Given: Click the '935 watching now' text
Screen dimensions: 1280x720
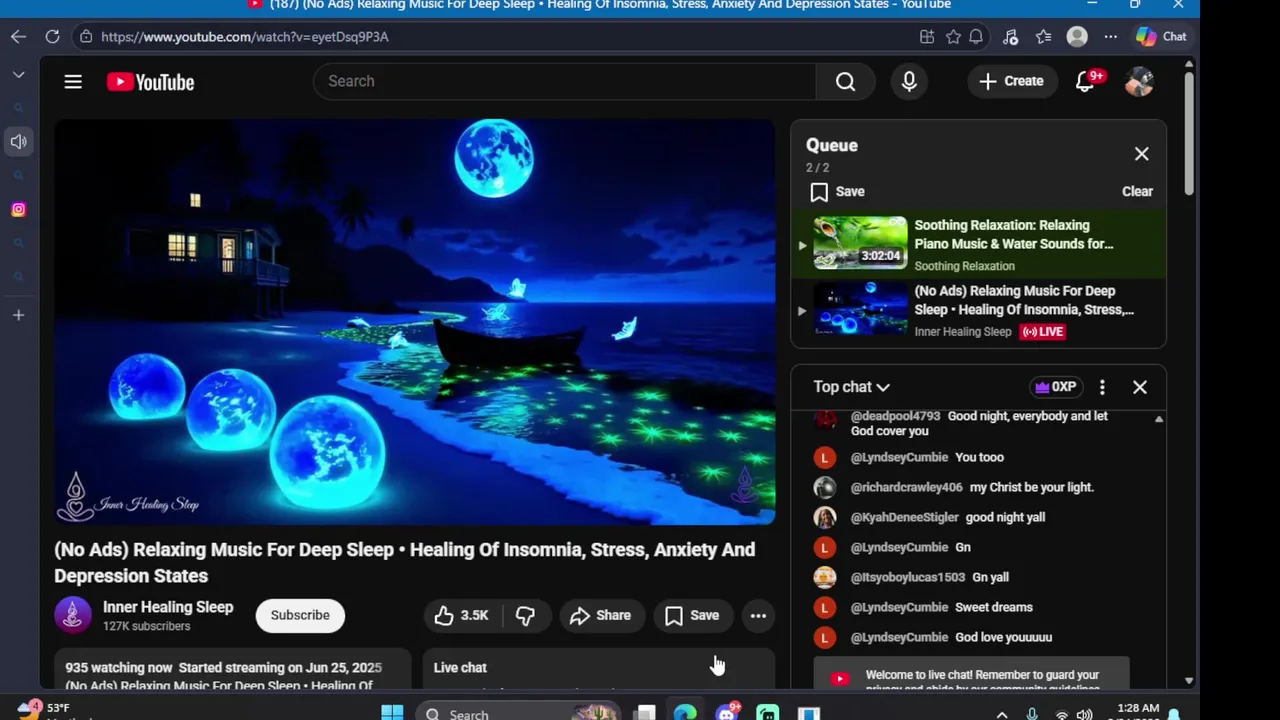Looking at the screenshot, I should 118,668.
